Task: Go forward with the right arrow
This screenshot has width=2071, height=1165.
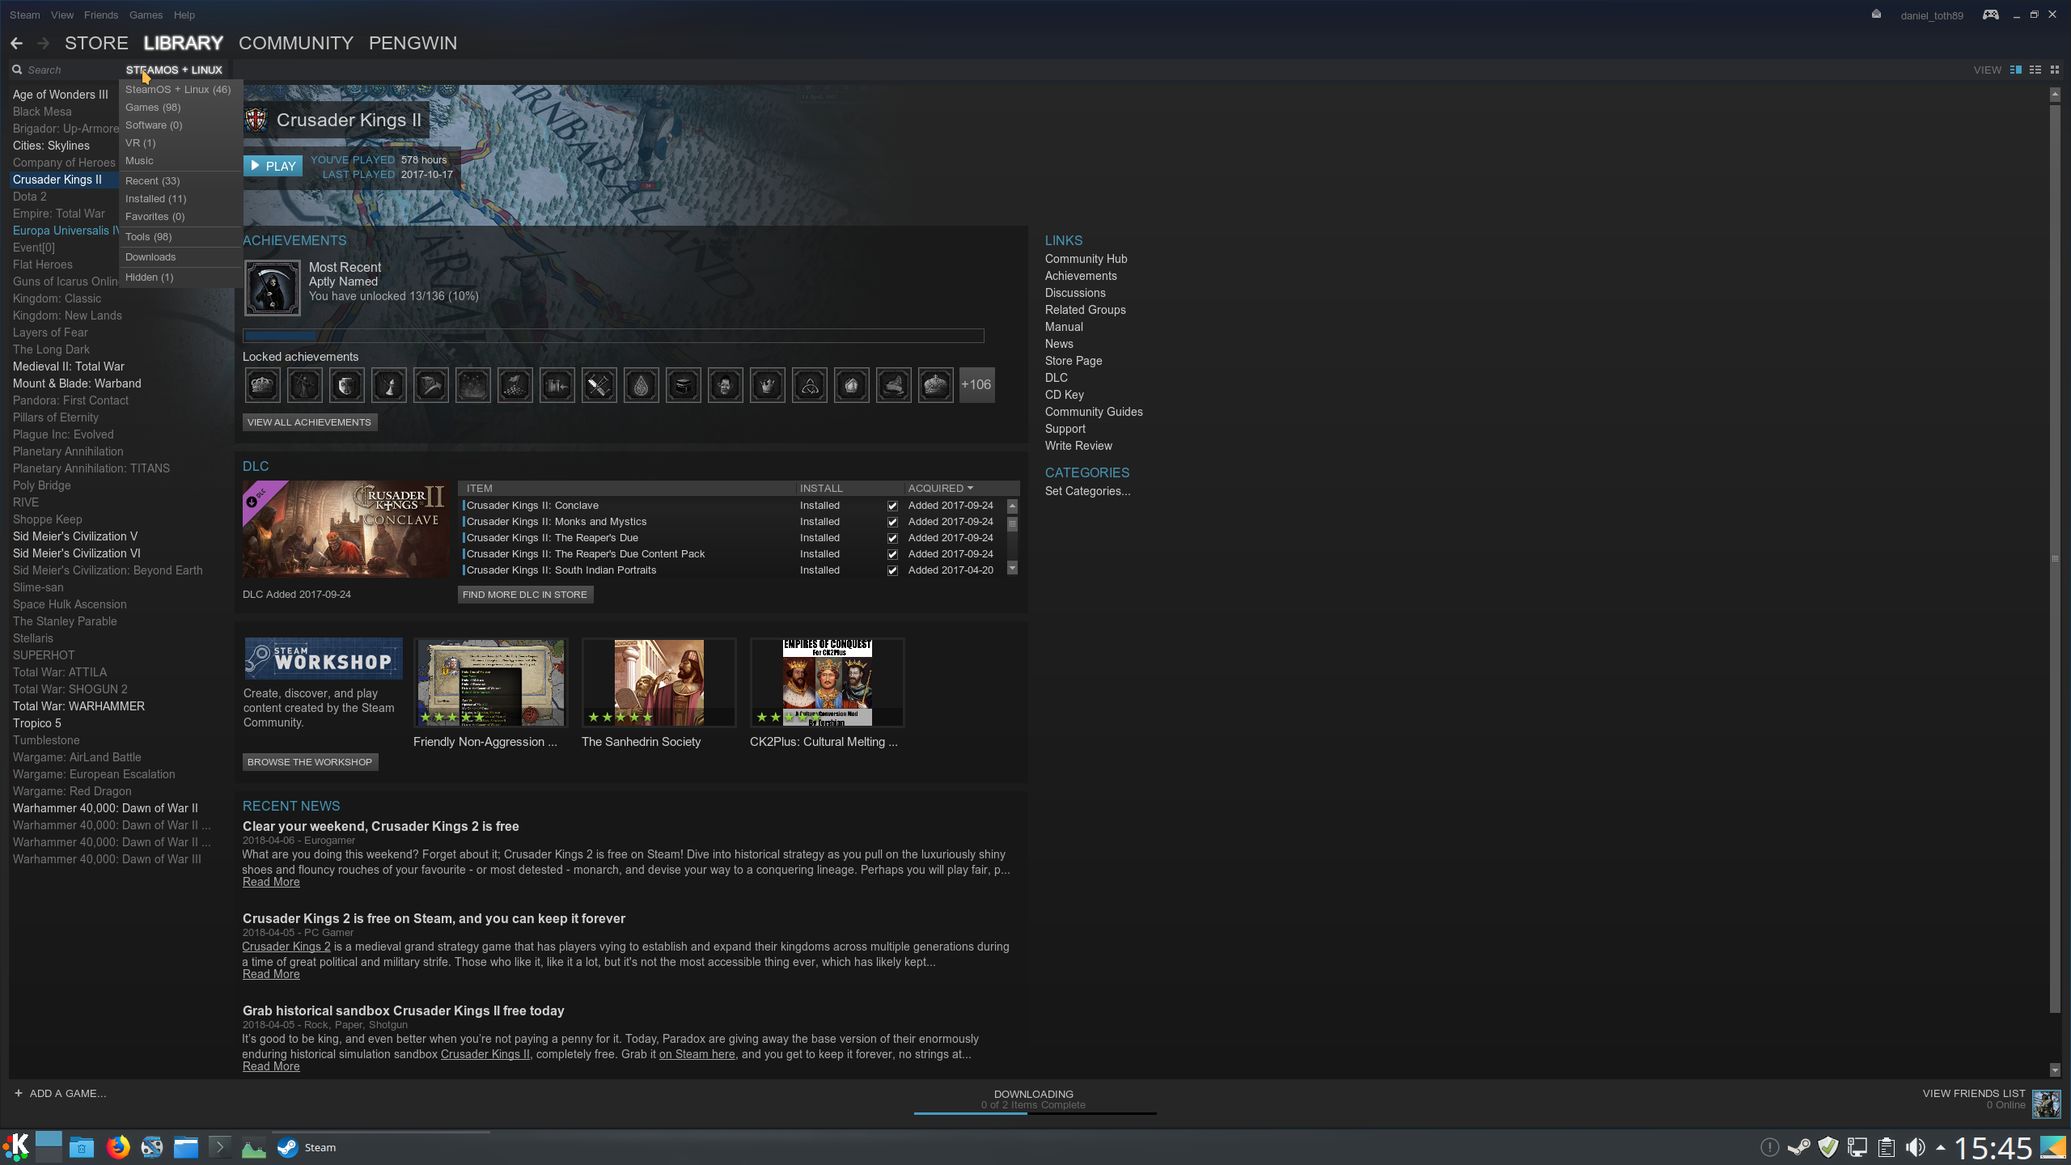Action: [43, 43]
